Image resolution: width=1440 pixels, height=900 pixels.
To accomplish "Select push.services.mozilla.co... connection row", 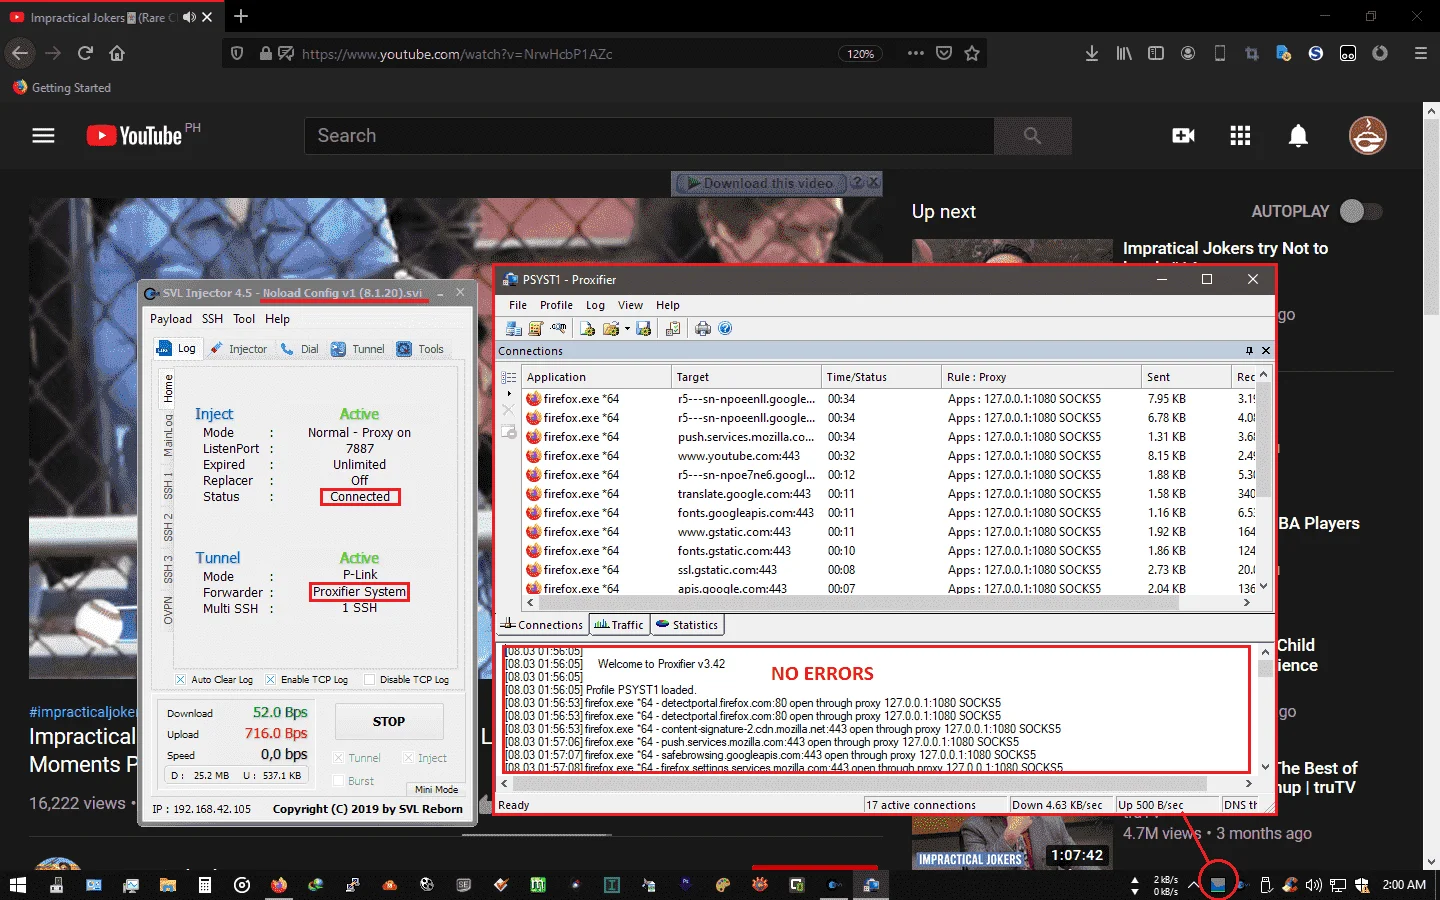I will [x=888, y=437].
